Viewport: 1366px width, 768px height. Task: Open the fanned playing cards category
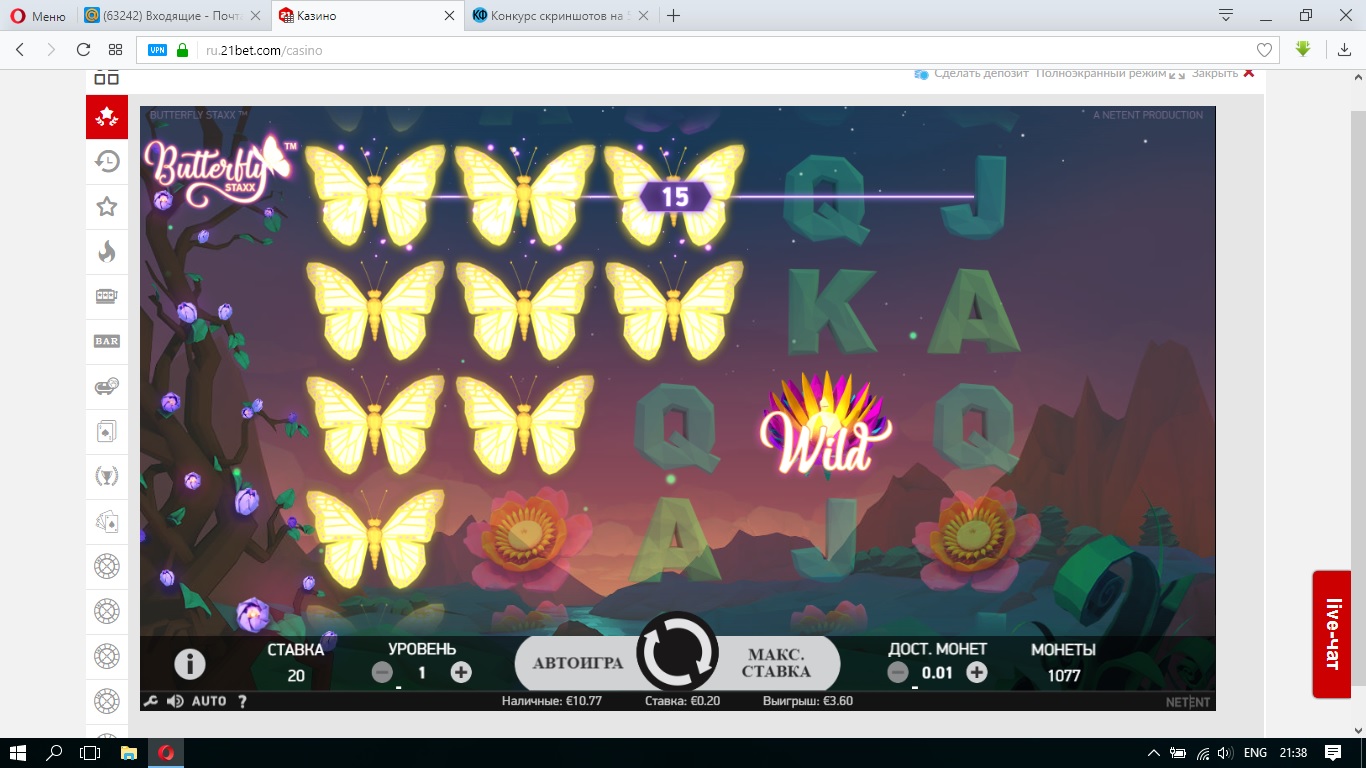(107, 521)
